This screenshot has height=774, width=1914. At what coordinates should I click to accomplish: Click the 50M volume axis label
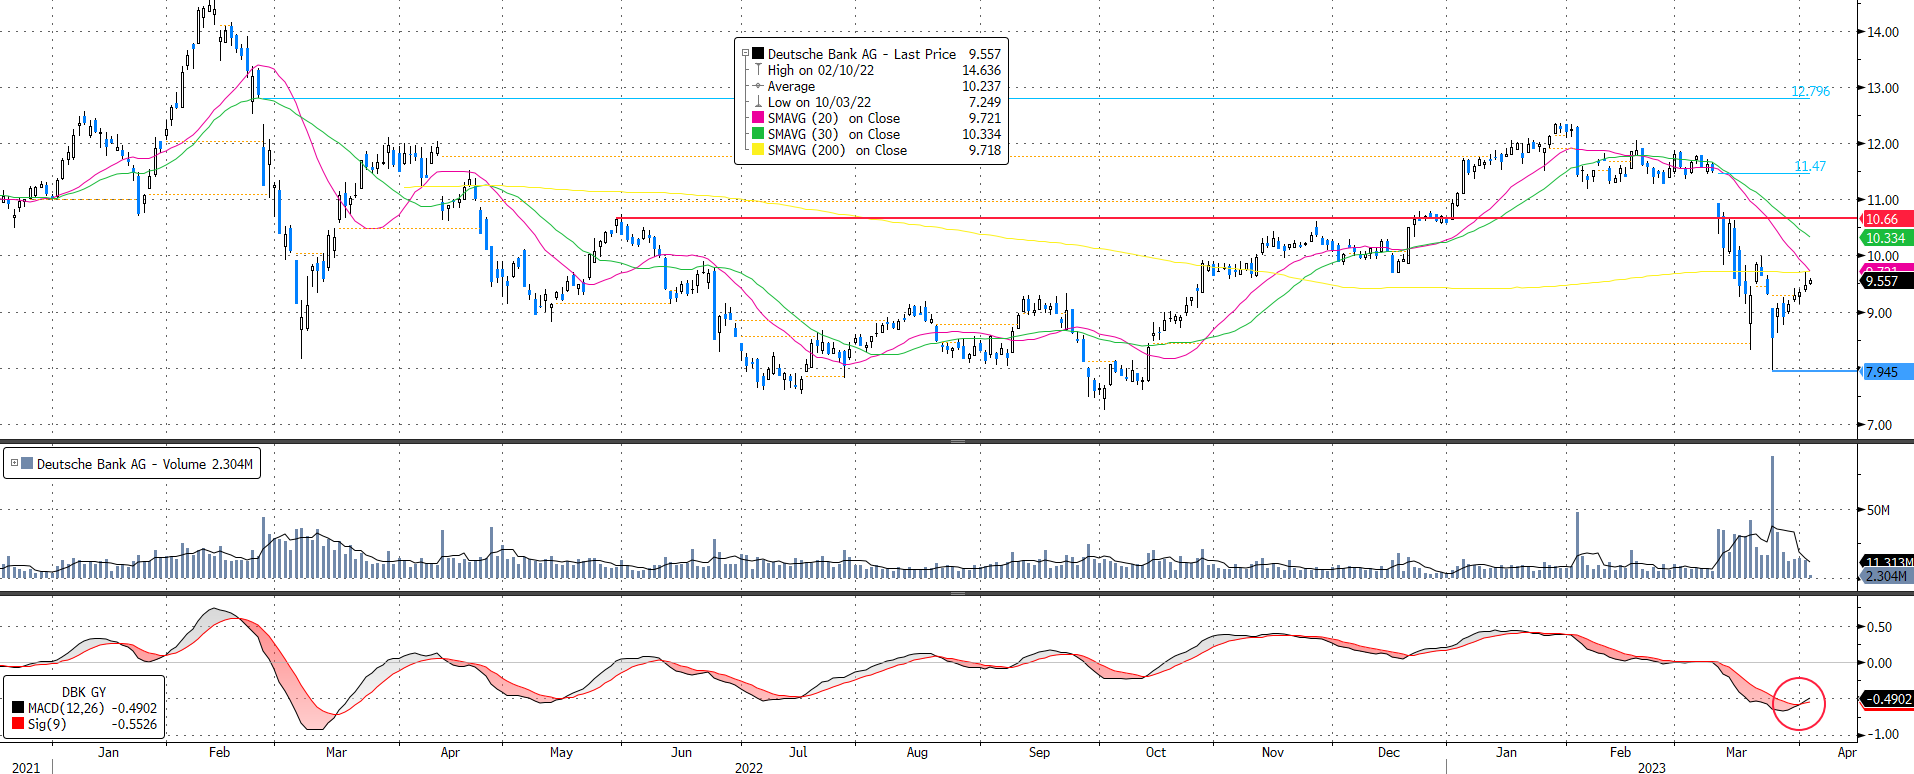pyautogui.click(x=1878, y=510)
